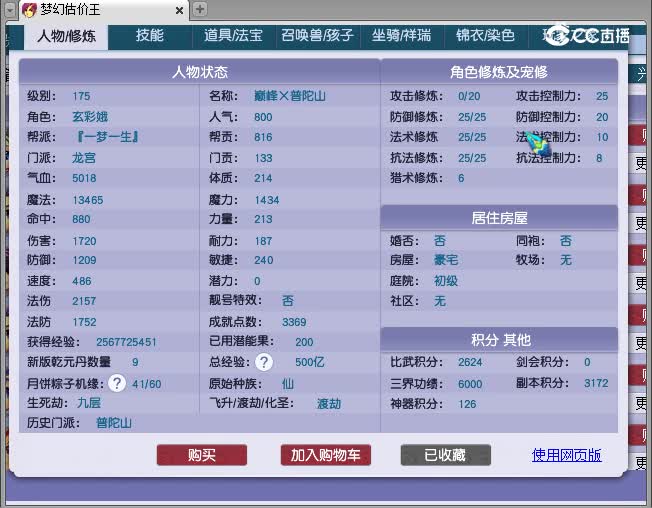Click the 比武积分 value 2624

coord(470,362)
